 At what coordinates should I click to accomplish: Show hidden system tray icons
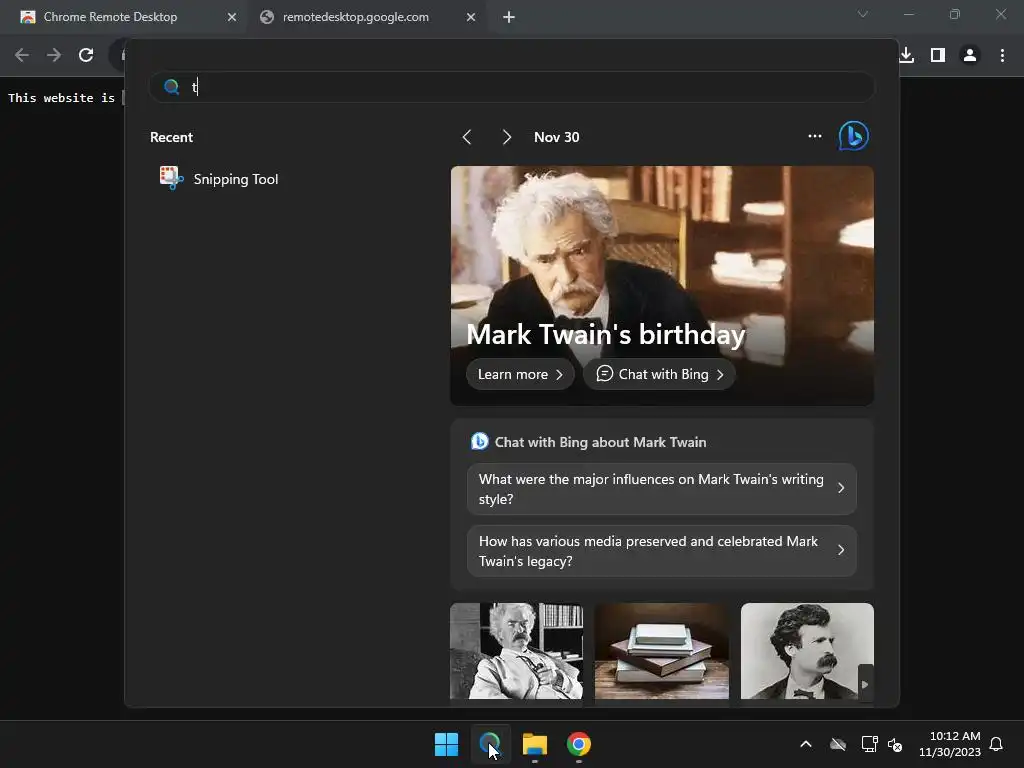(806, 744)
